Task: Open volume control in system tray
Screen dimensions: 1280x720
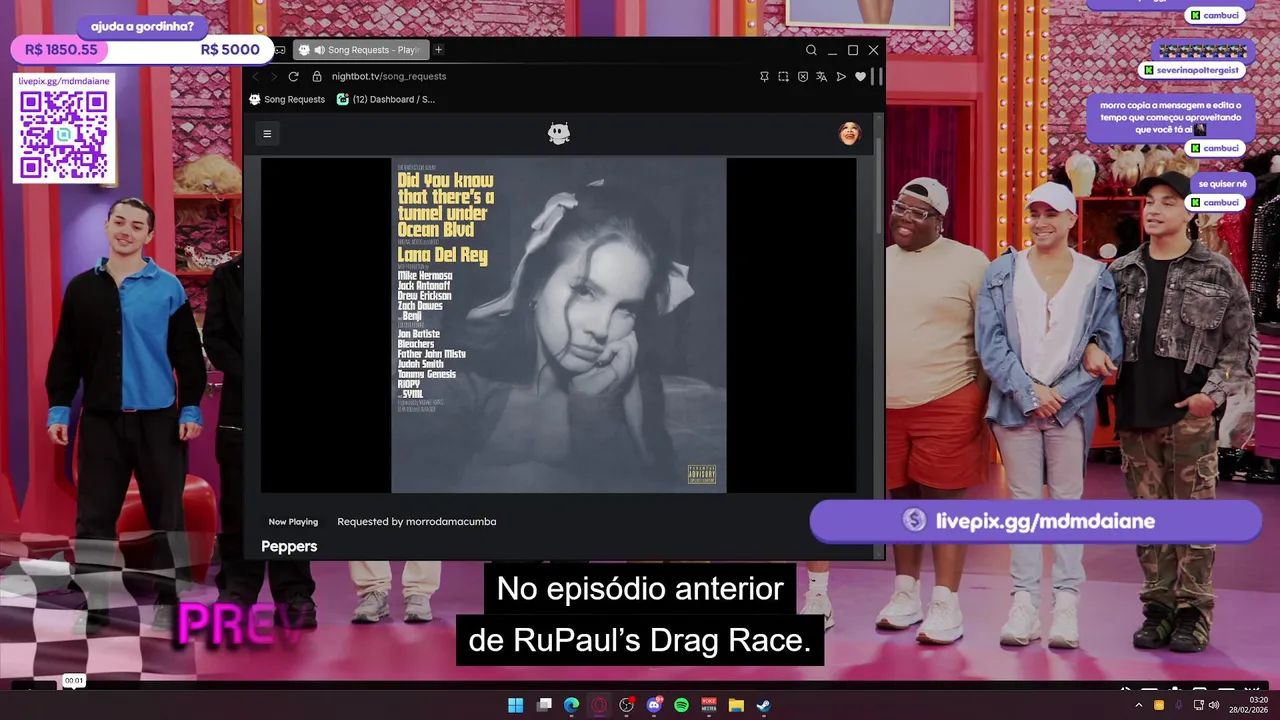Action: (x=1214, y=705)
